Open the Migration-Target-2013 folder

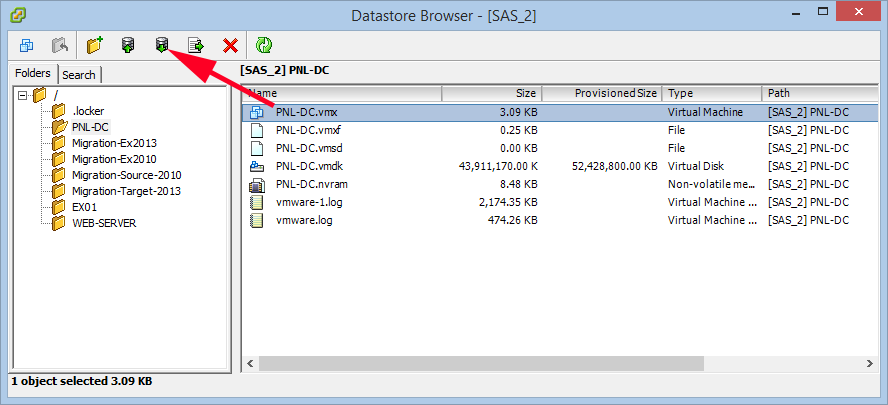tap(126, 191)
